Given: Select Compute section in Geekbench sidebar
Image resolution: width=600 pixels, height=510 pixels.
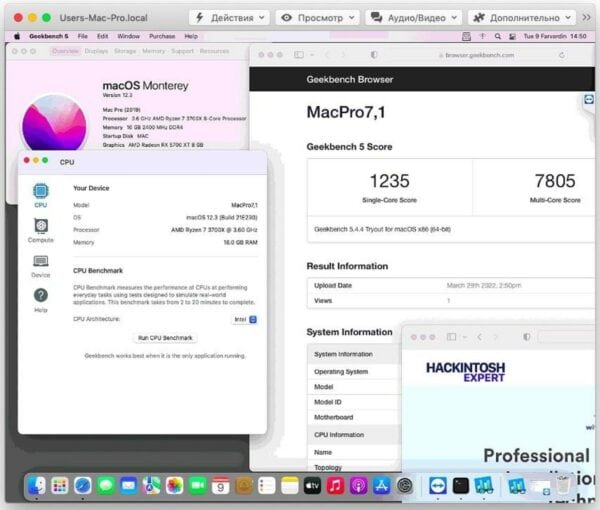Looking at the screenshot, I should click(x=41, y=230).
